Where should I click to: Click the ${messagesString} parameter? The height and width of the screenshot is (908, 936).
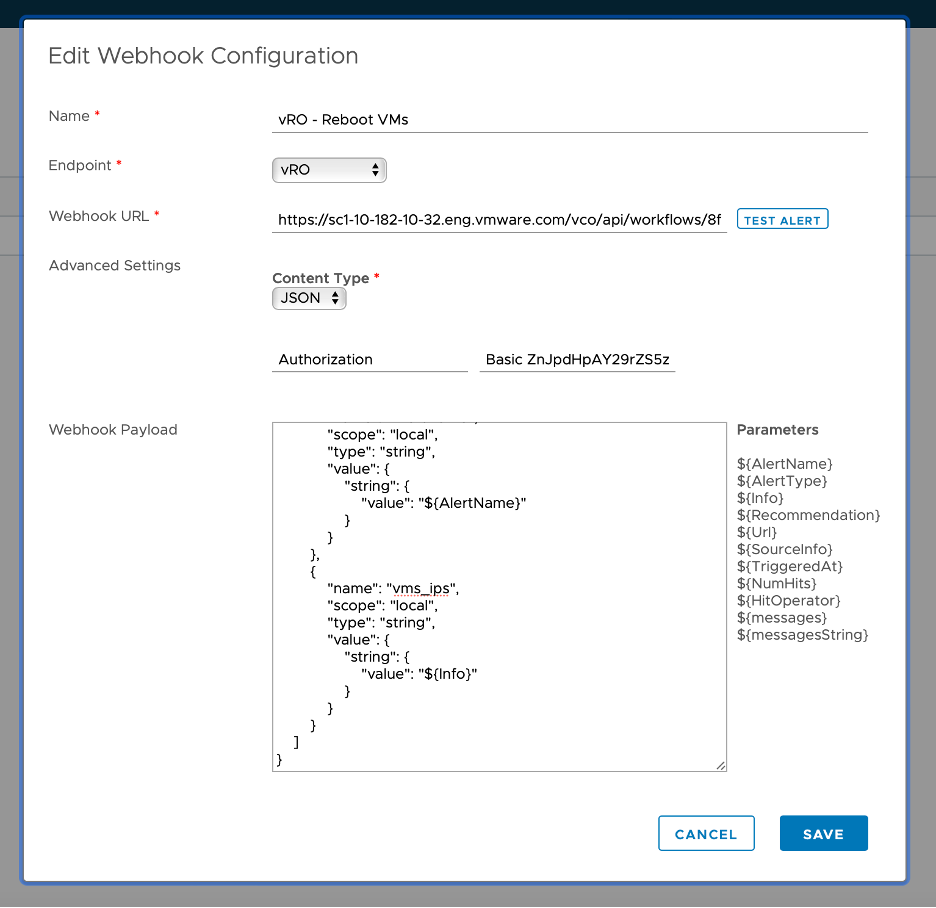[803, 634]
